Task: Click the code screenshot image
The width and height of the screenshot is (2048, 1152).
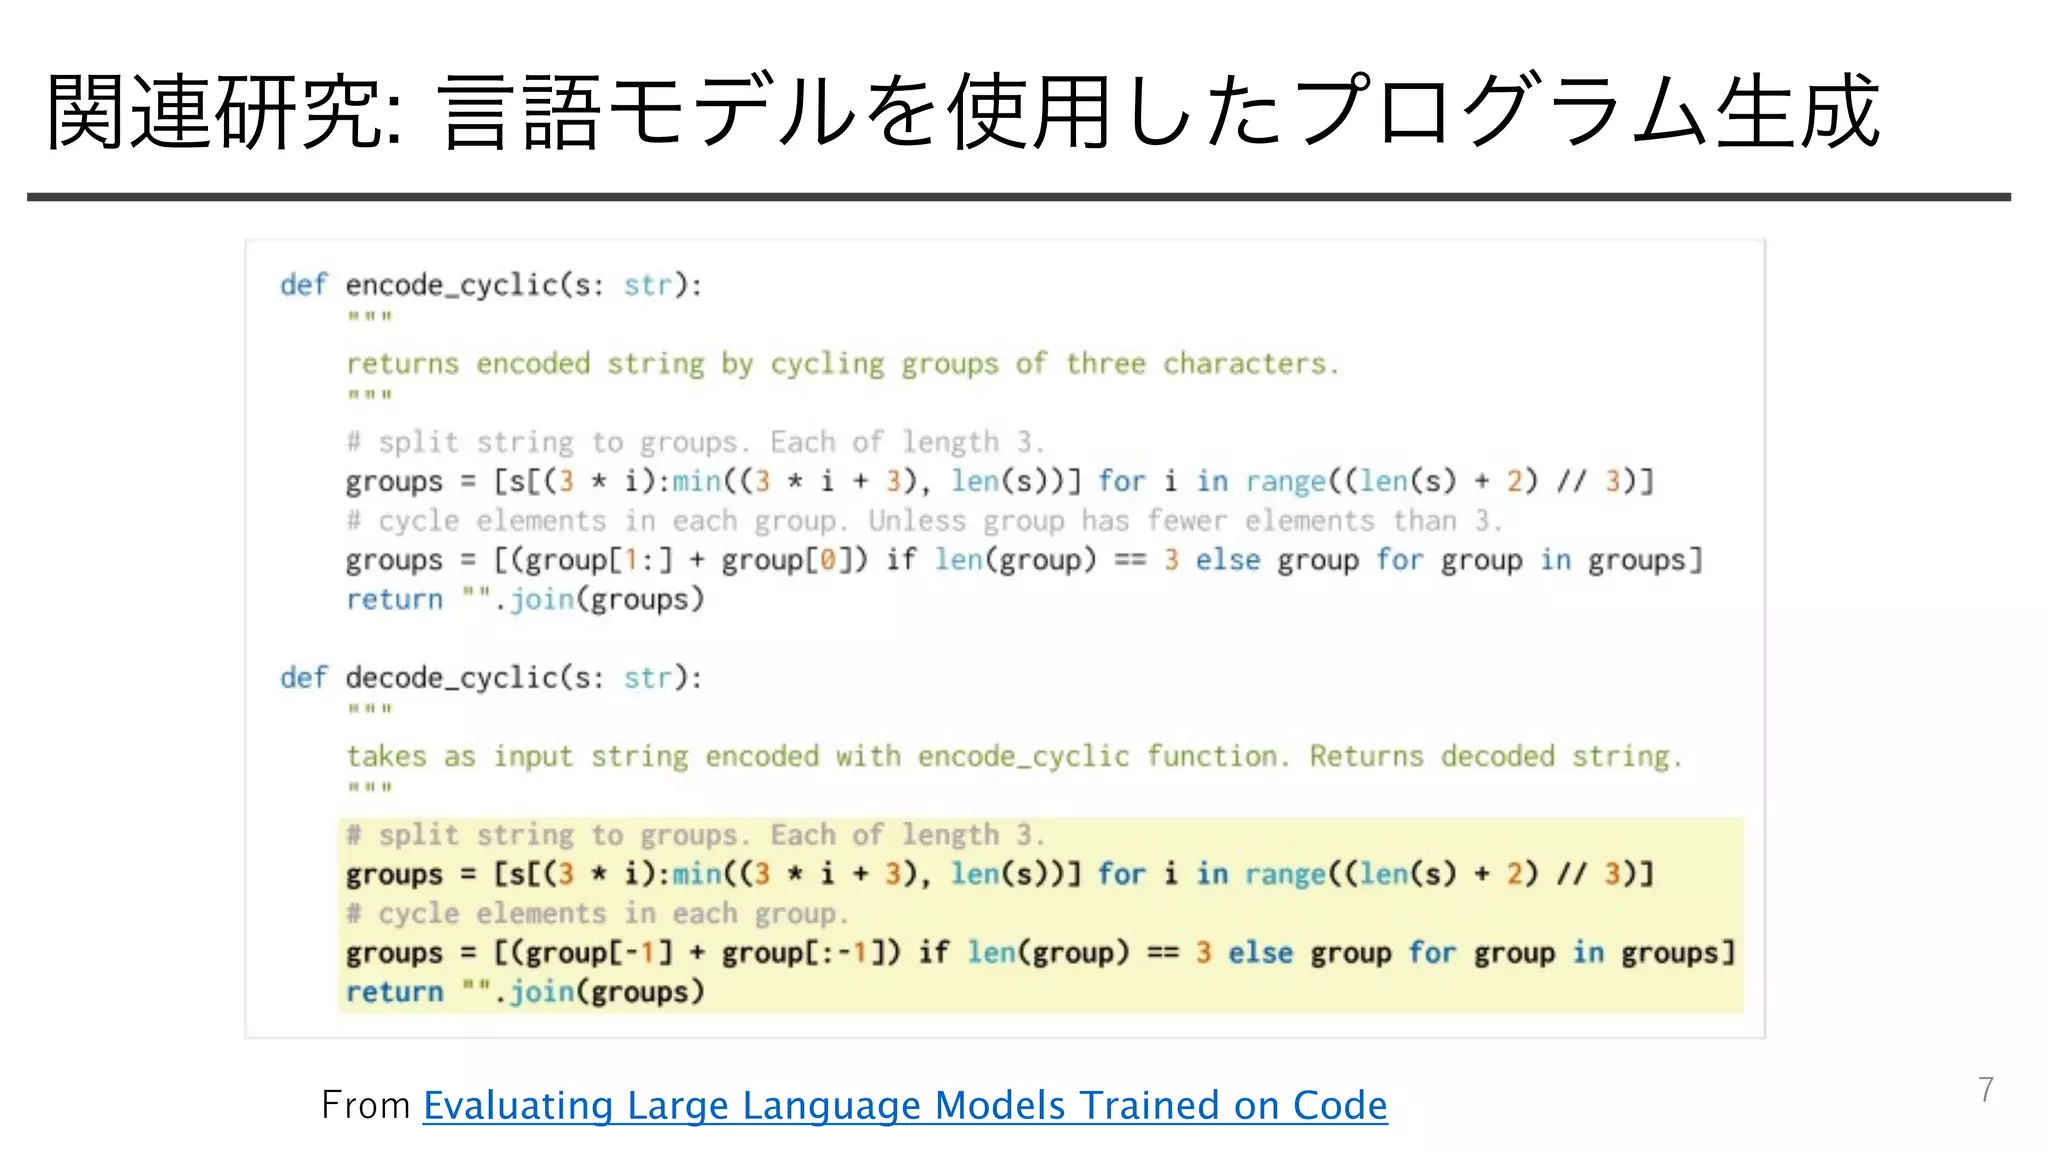Action: tap(1005, 638)
